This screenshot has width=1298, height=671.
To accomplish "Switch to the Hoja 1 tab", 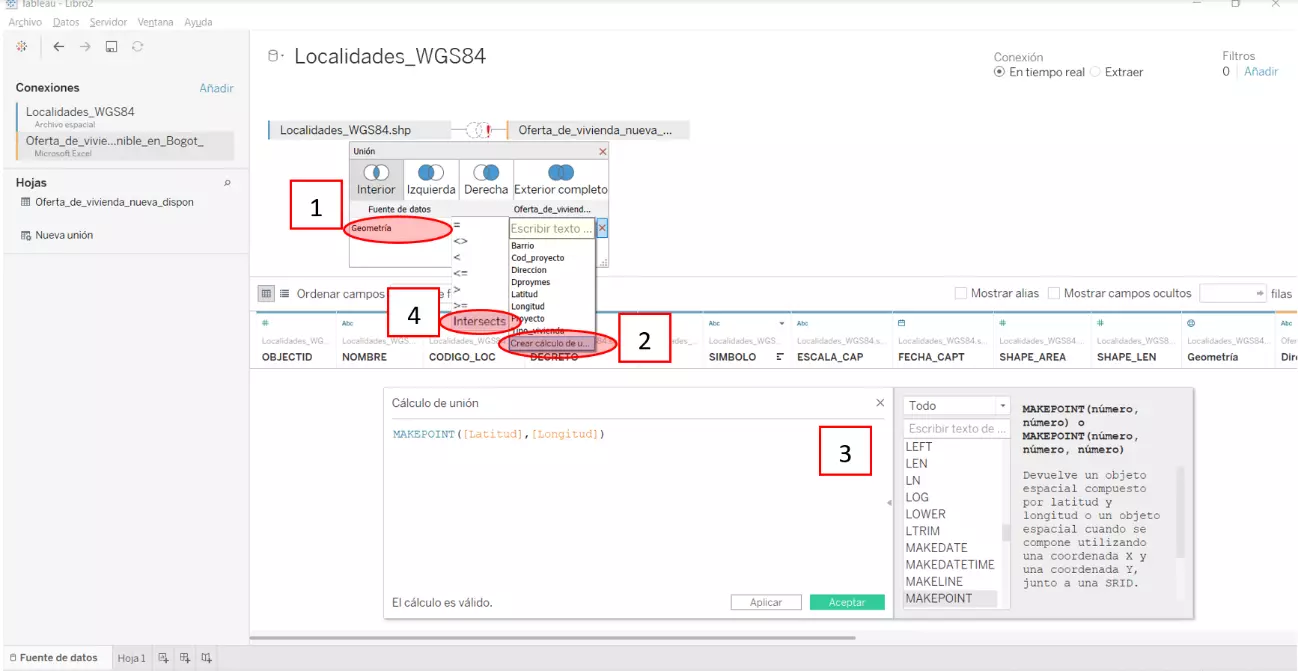I will (131, 658).
